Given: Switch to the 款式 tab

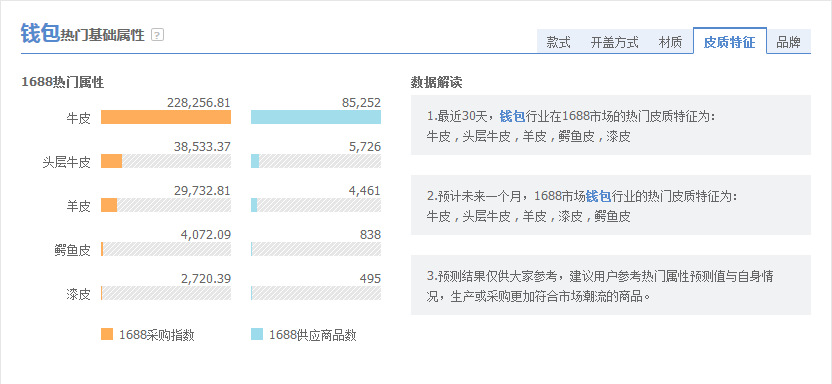Looking at the screenshot, I should [559, 42].
